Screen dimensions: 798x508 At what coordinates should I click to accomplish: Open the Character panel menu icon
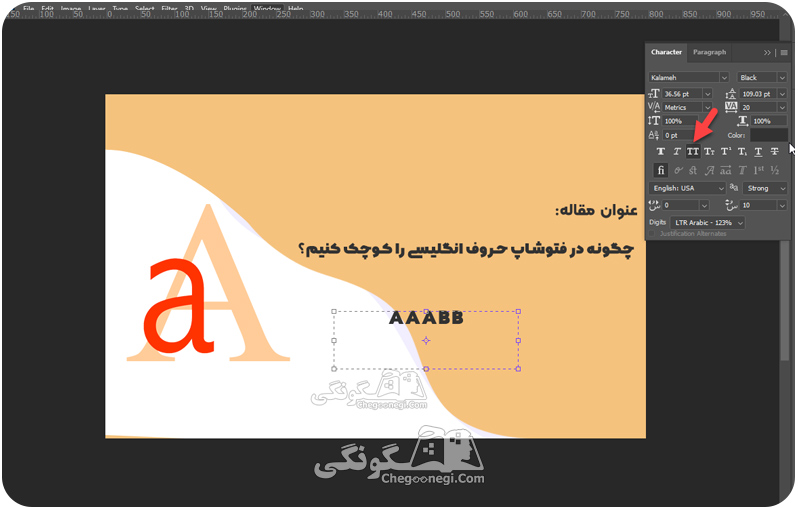pos(784,52)
